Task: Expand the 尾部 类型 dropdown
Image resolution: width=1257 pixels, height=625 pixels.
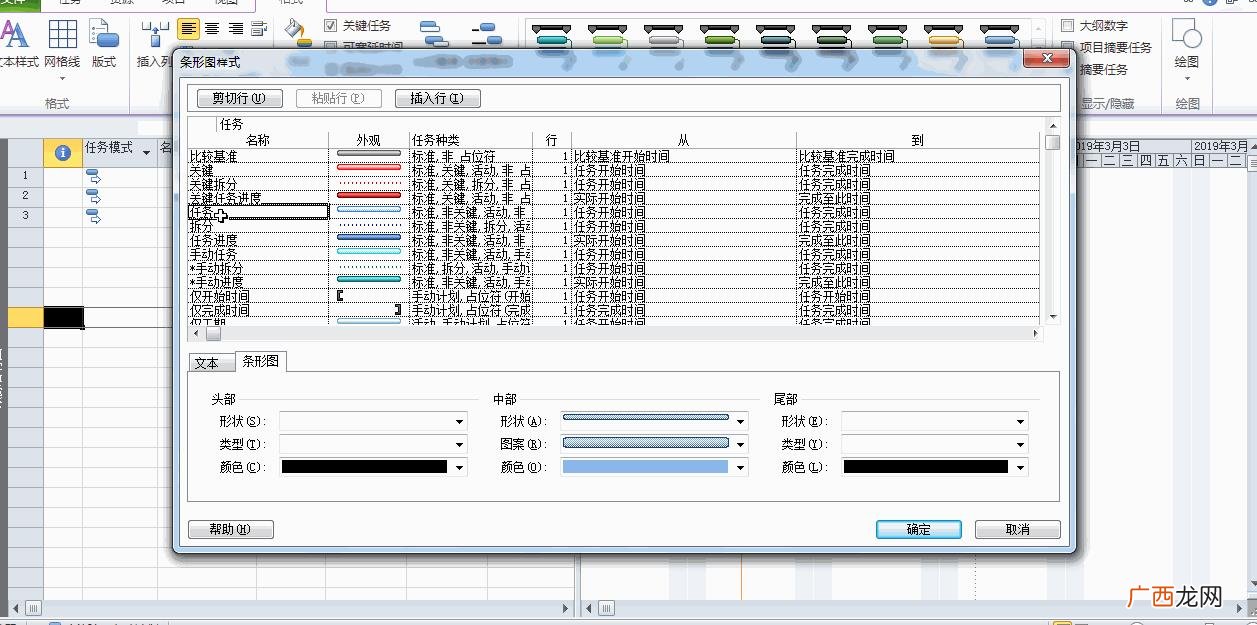Action: click(1020, 445)
